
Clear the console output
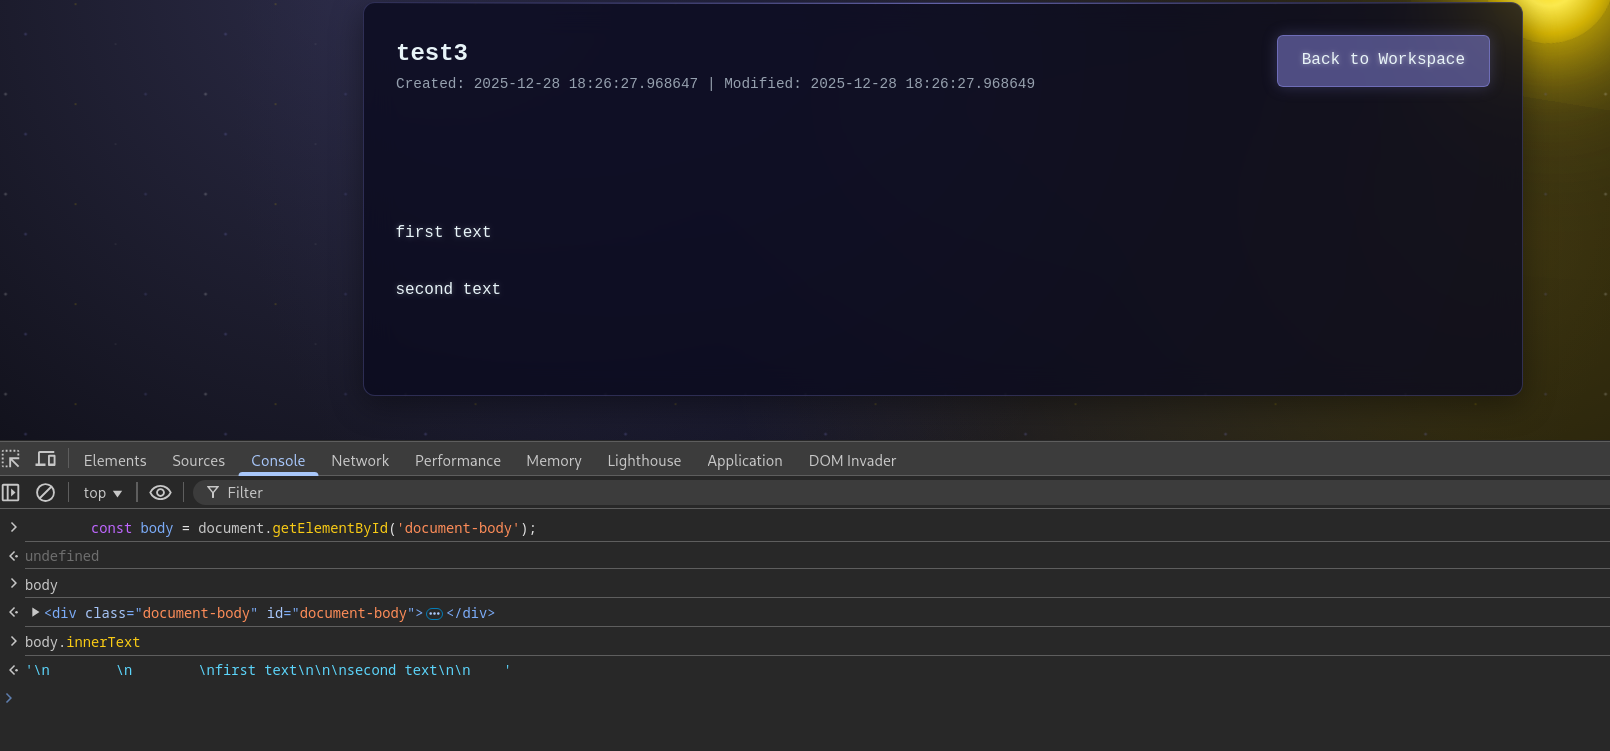coord(45,492)
